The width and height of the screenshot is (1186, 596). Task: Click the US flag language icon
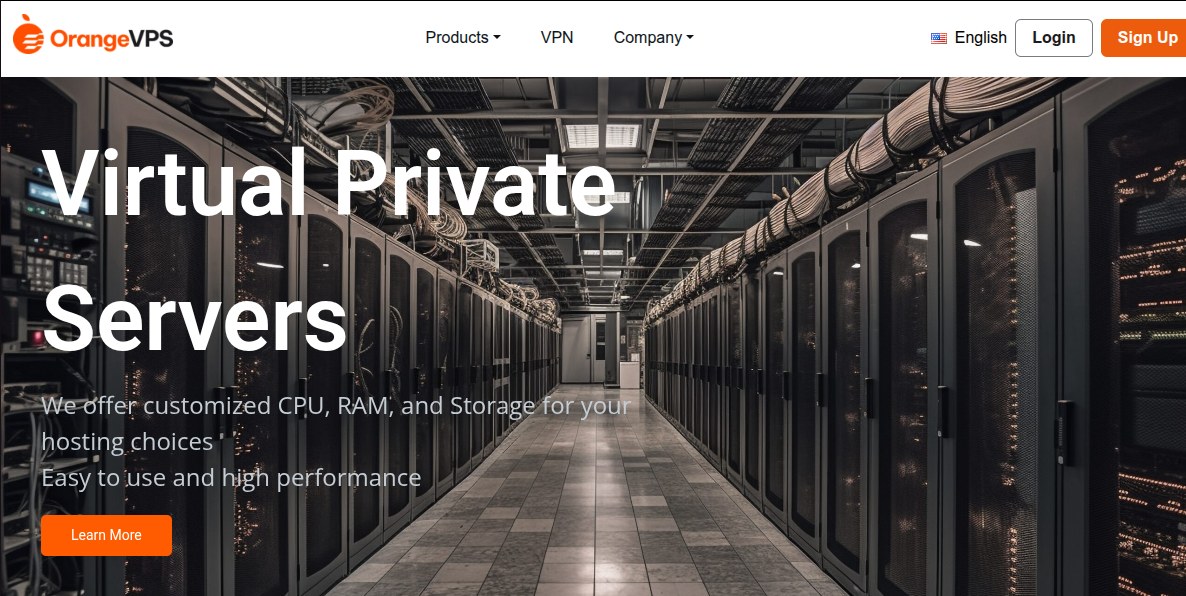coord(939,39)
